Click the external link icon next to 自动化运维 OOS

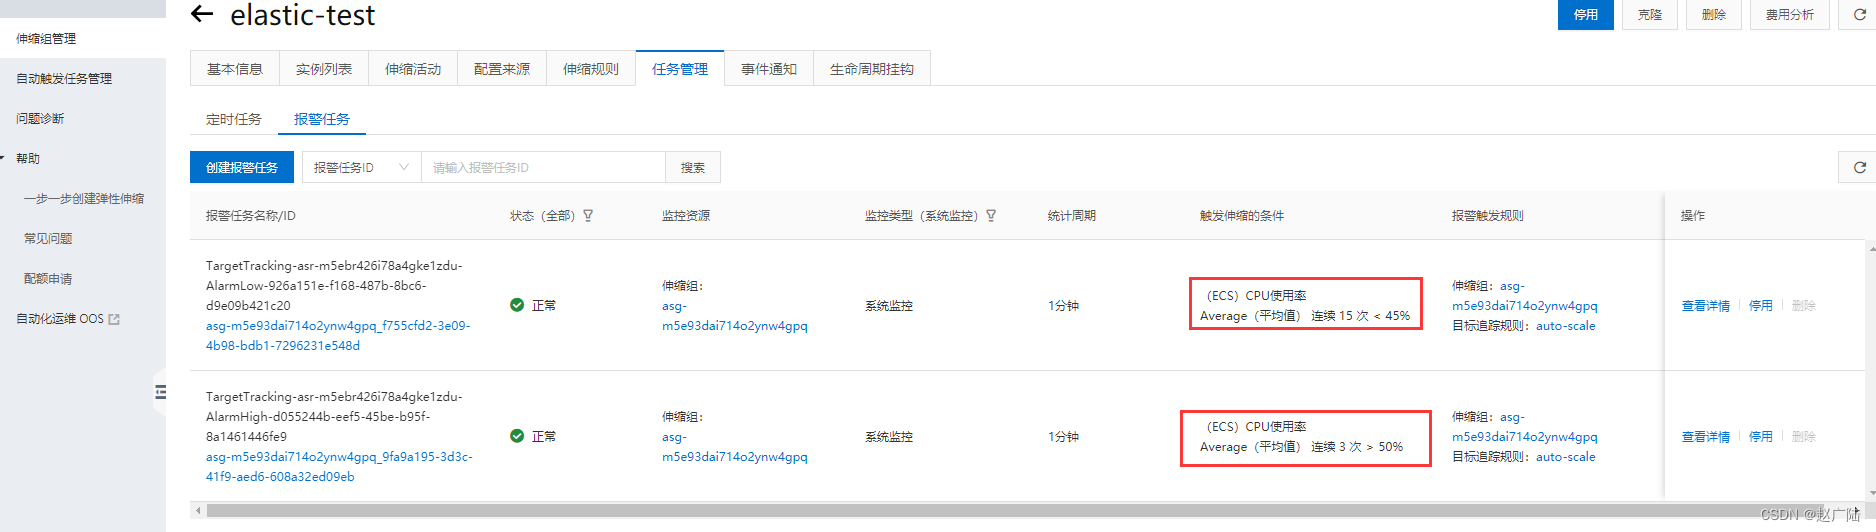(x=114, y=319)
